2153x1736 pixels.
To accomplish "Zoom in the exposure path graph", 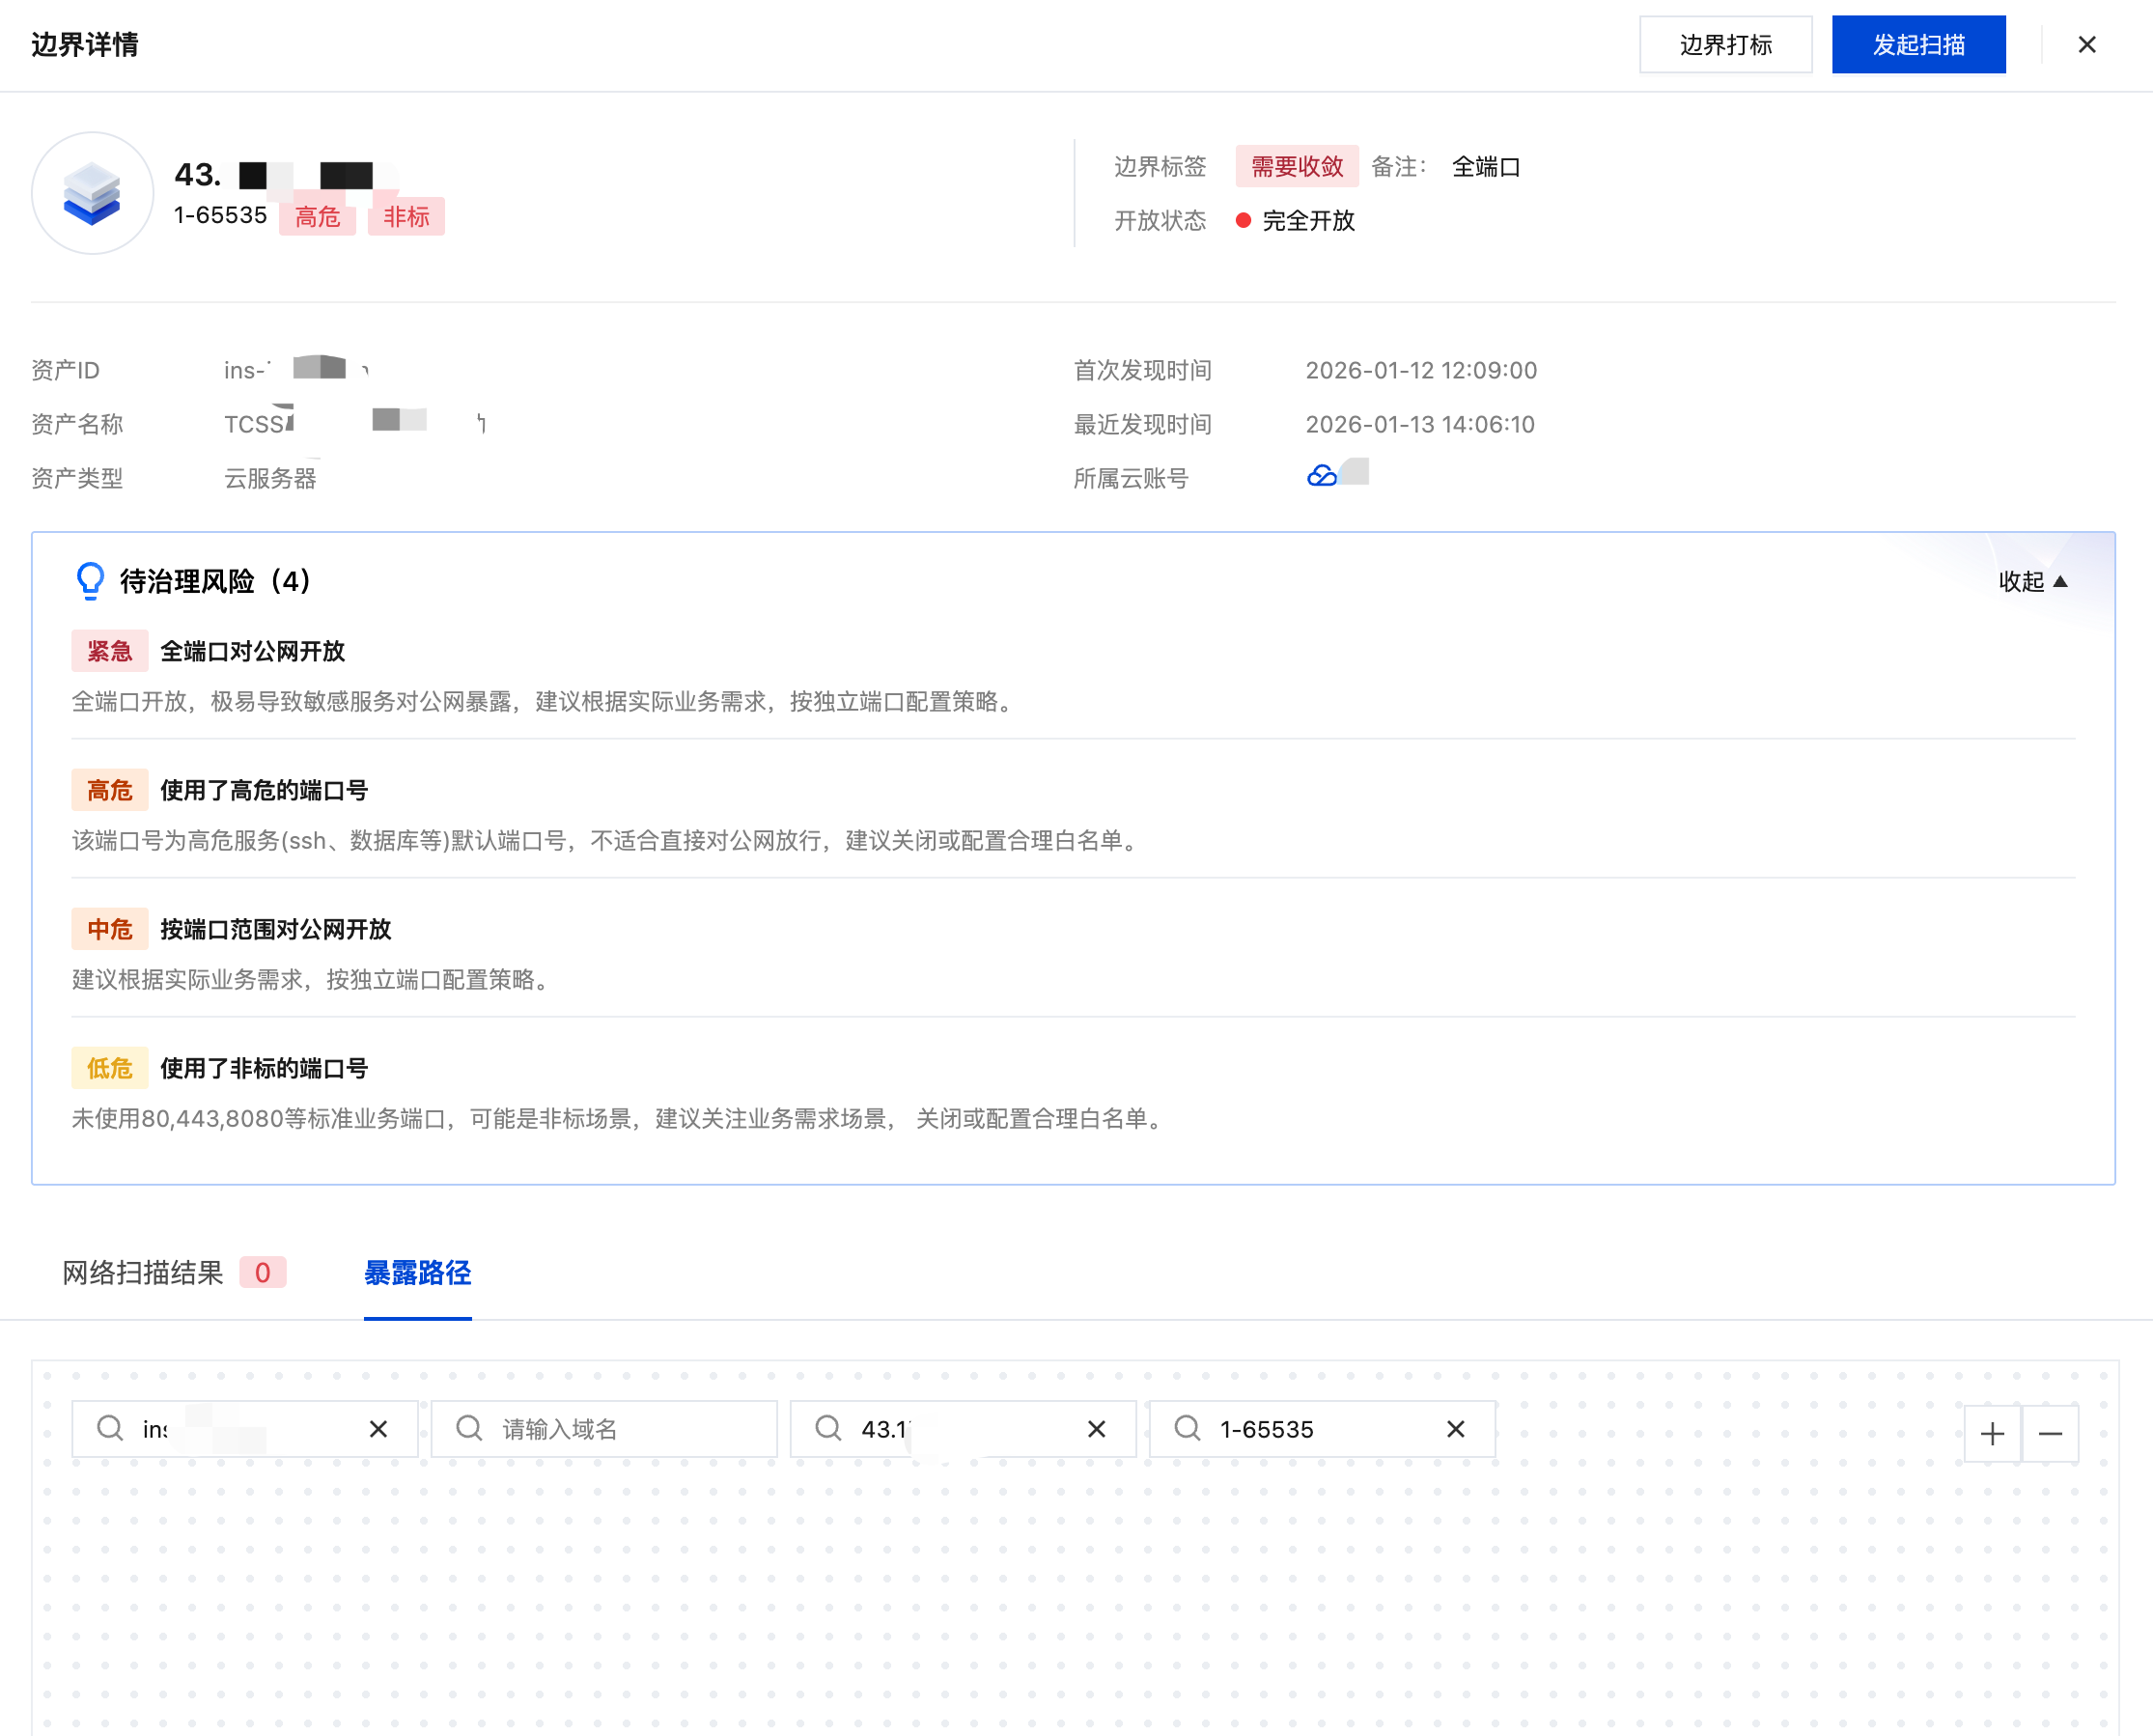I will tap(1992, 1434).
